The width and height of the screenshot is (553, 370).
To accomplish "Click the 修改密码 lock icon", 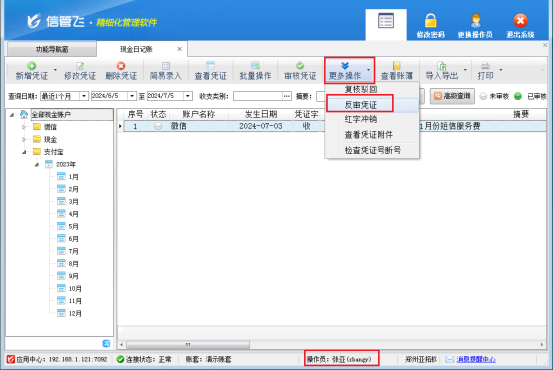I will pos(430,20).
